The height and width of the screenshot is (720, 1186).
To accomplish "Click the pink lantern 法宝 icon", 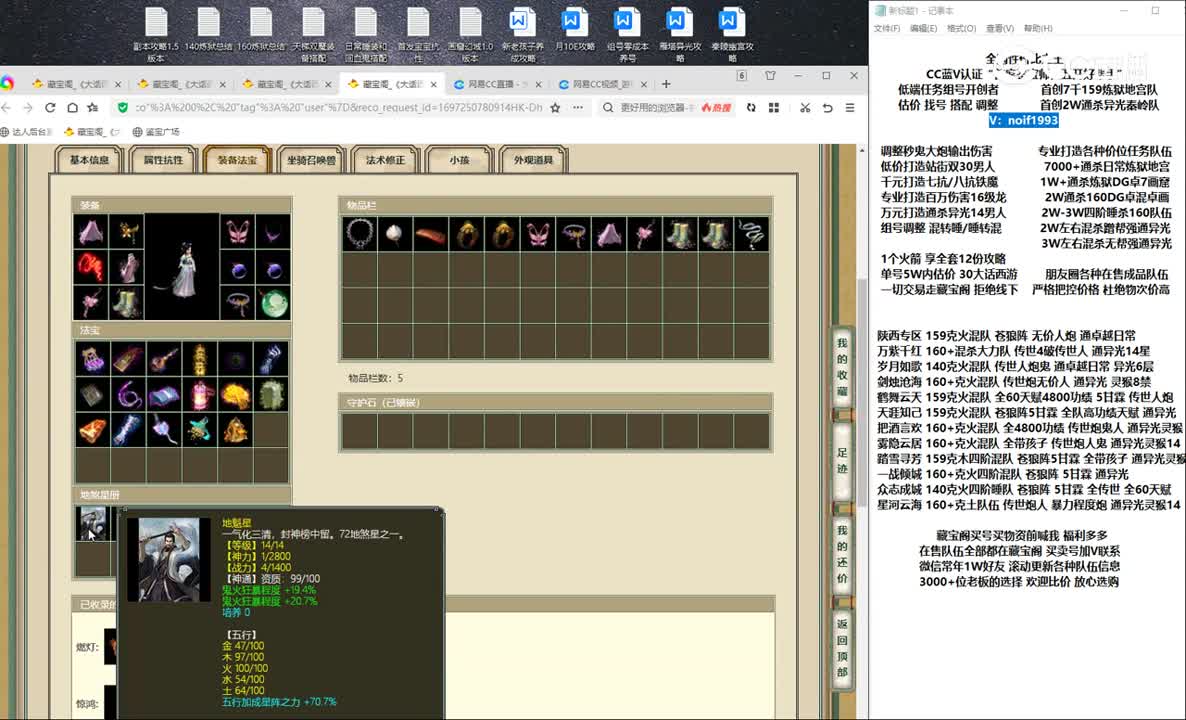I will (x=200, y=395).
